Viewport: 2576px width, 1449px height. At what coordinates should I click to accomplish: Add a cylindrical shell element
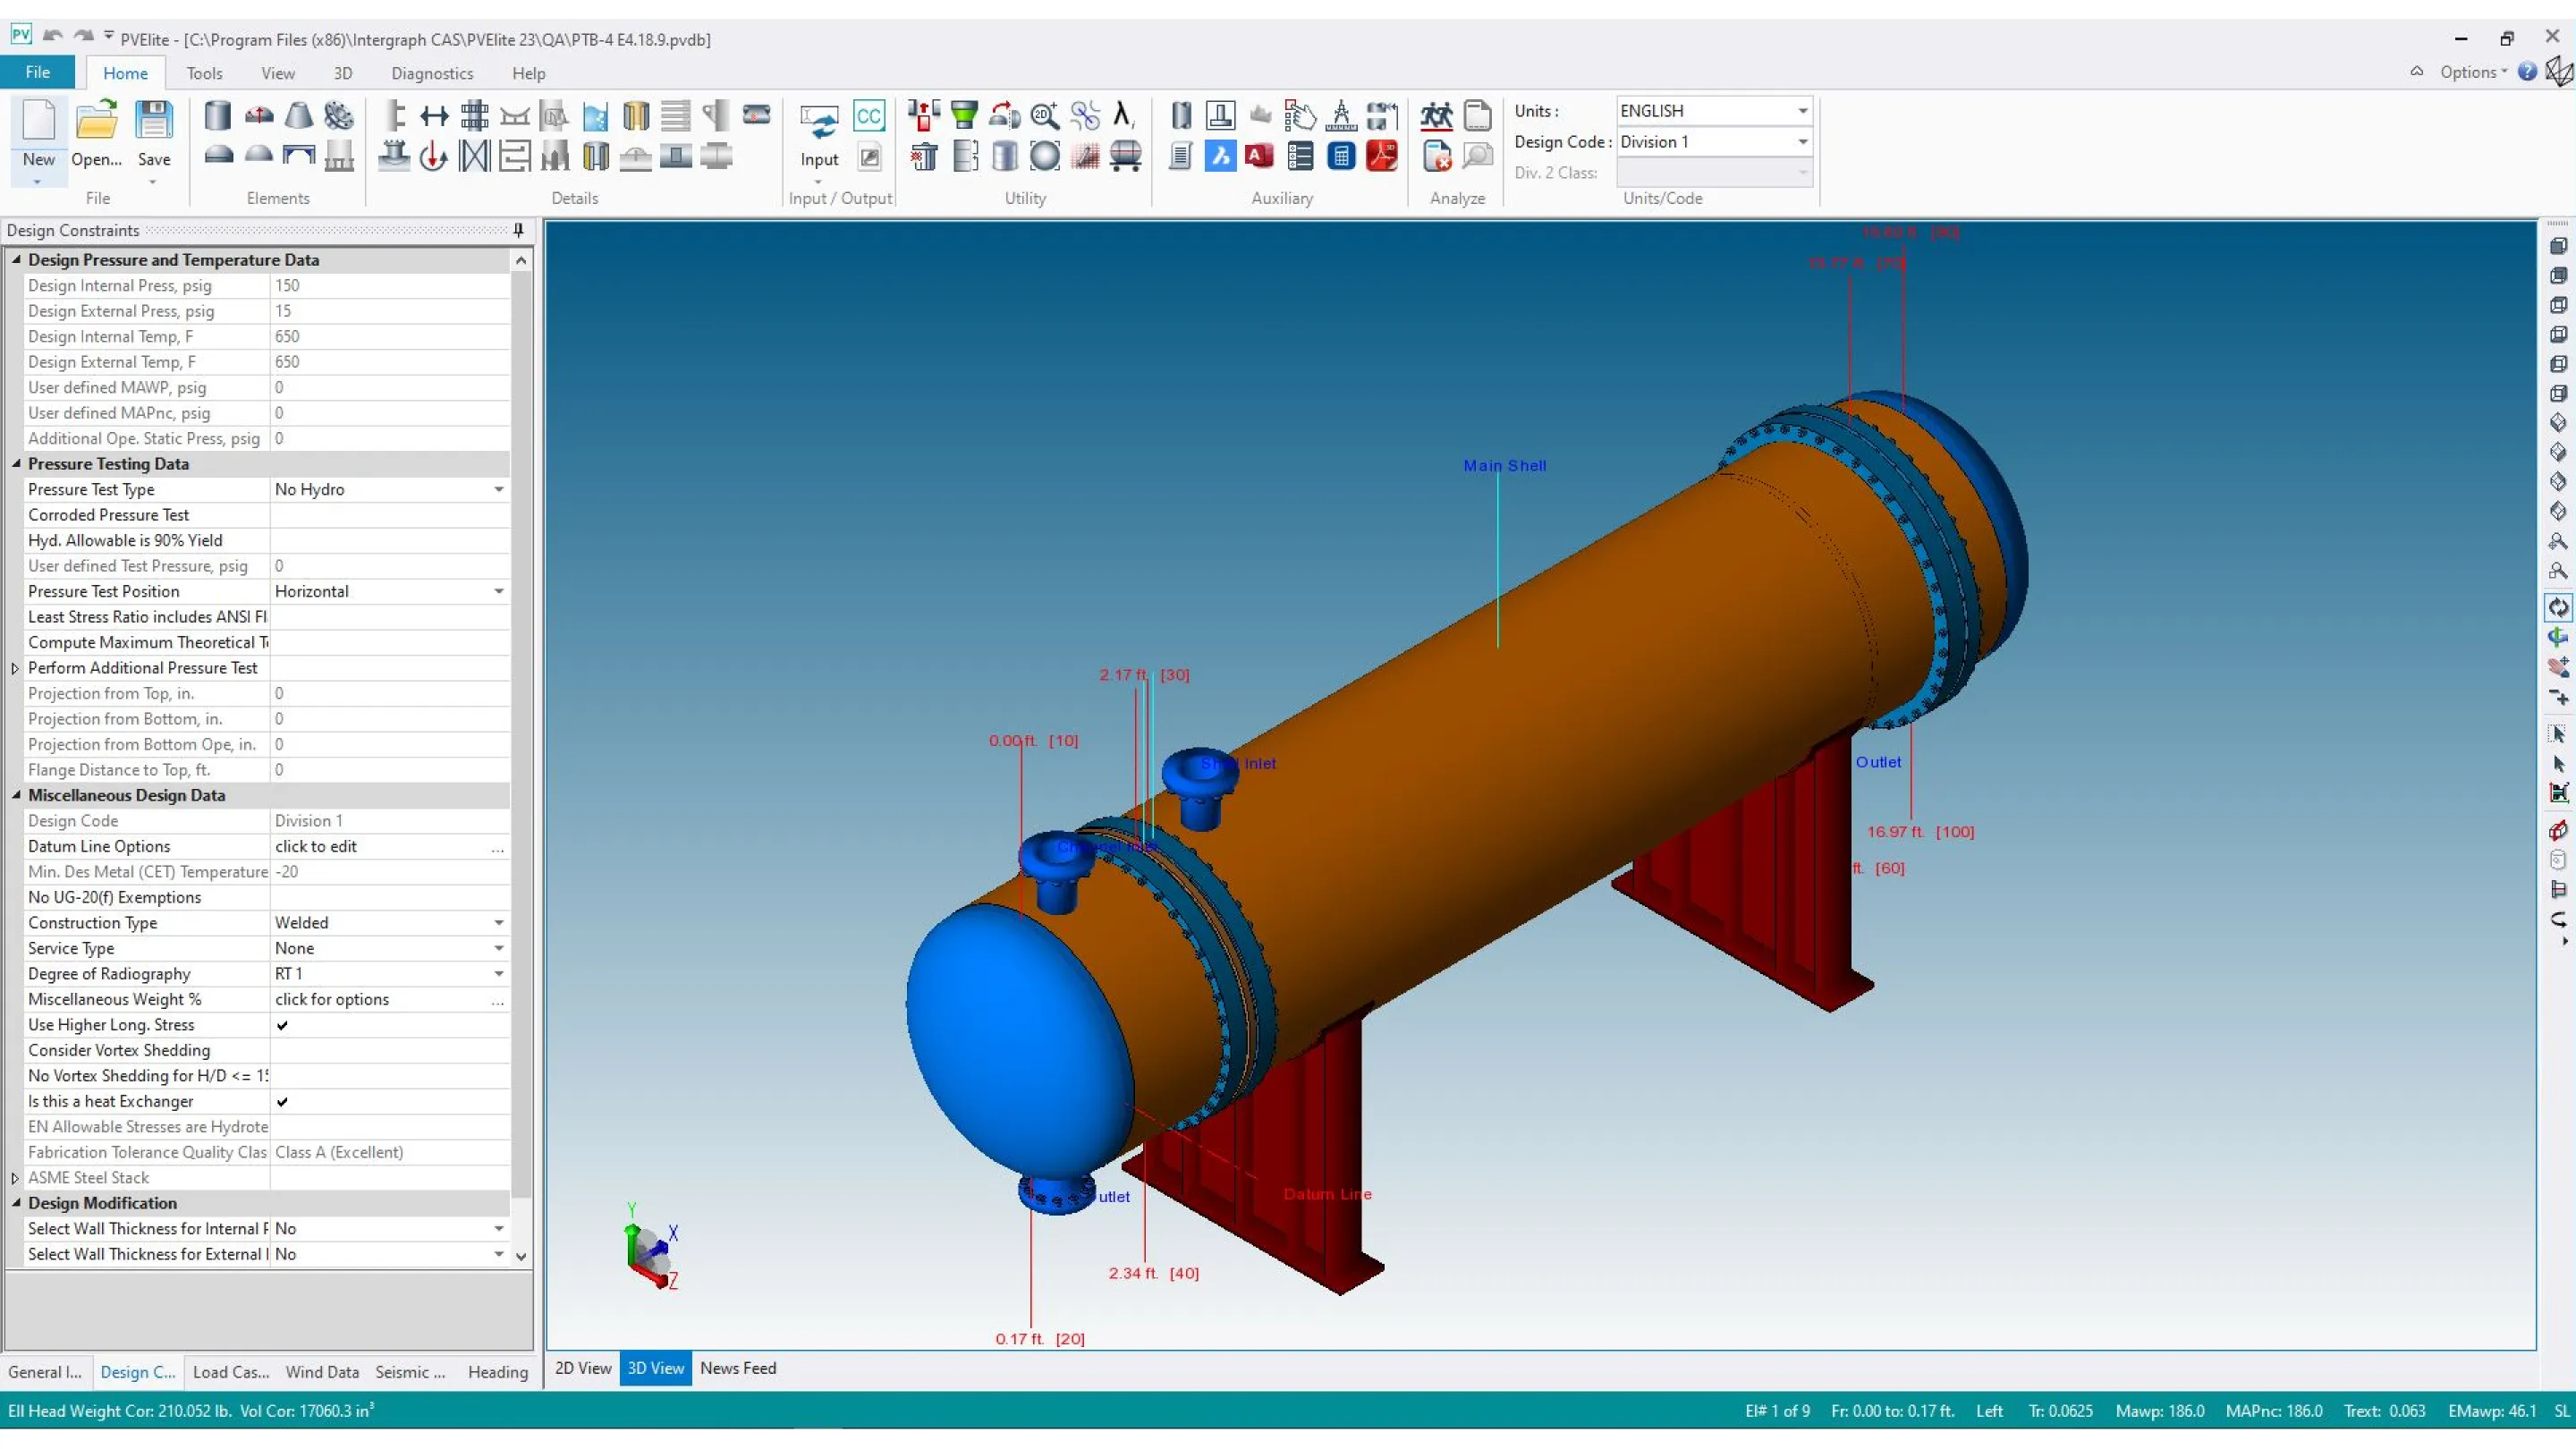(217, 116)
